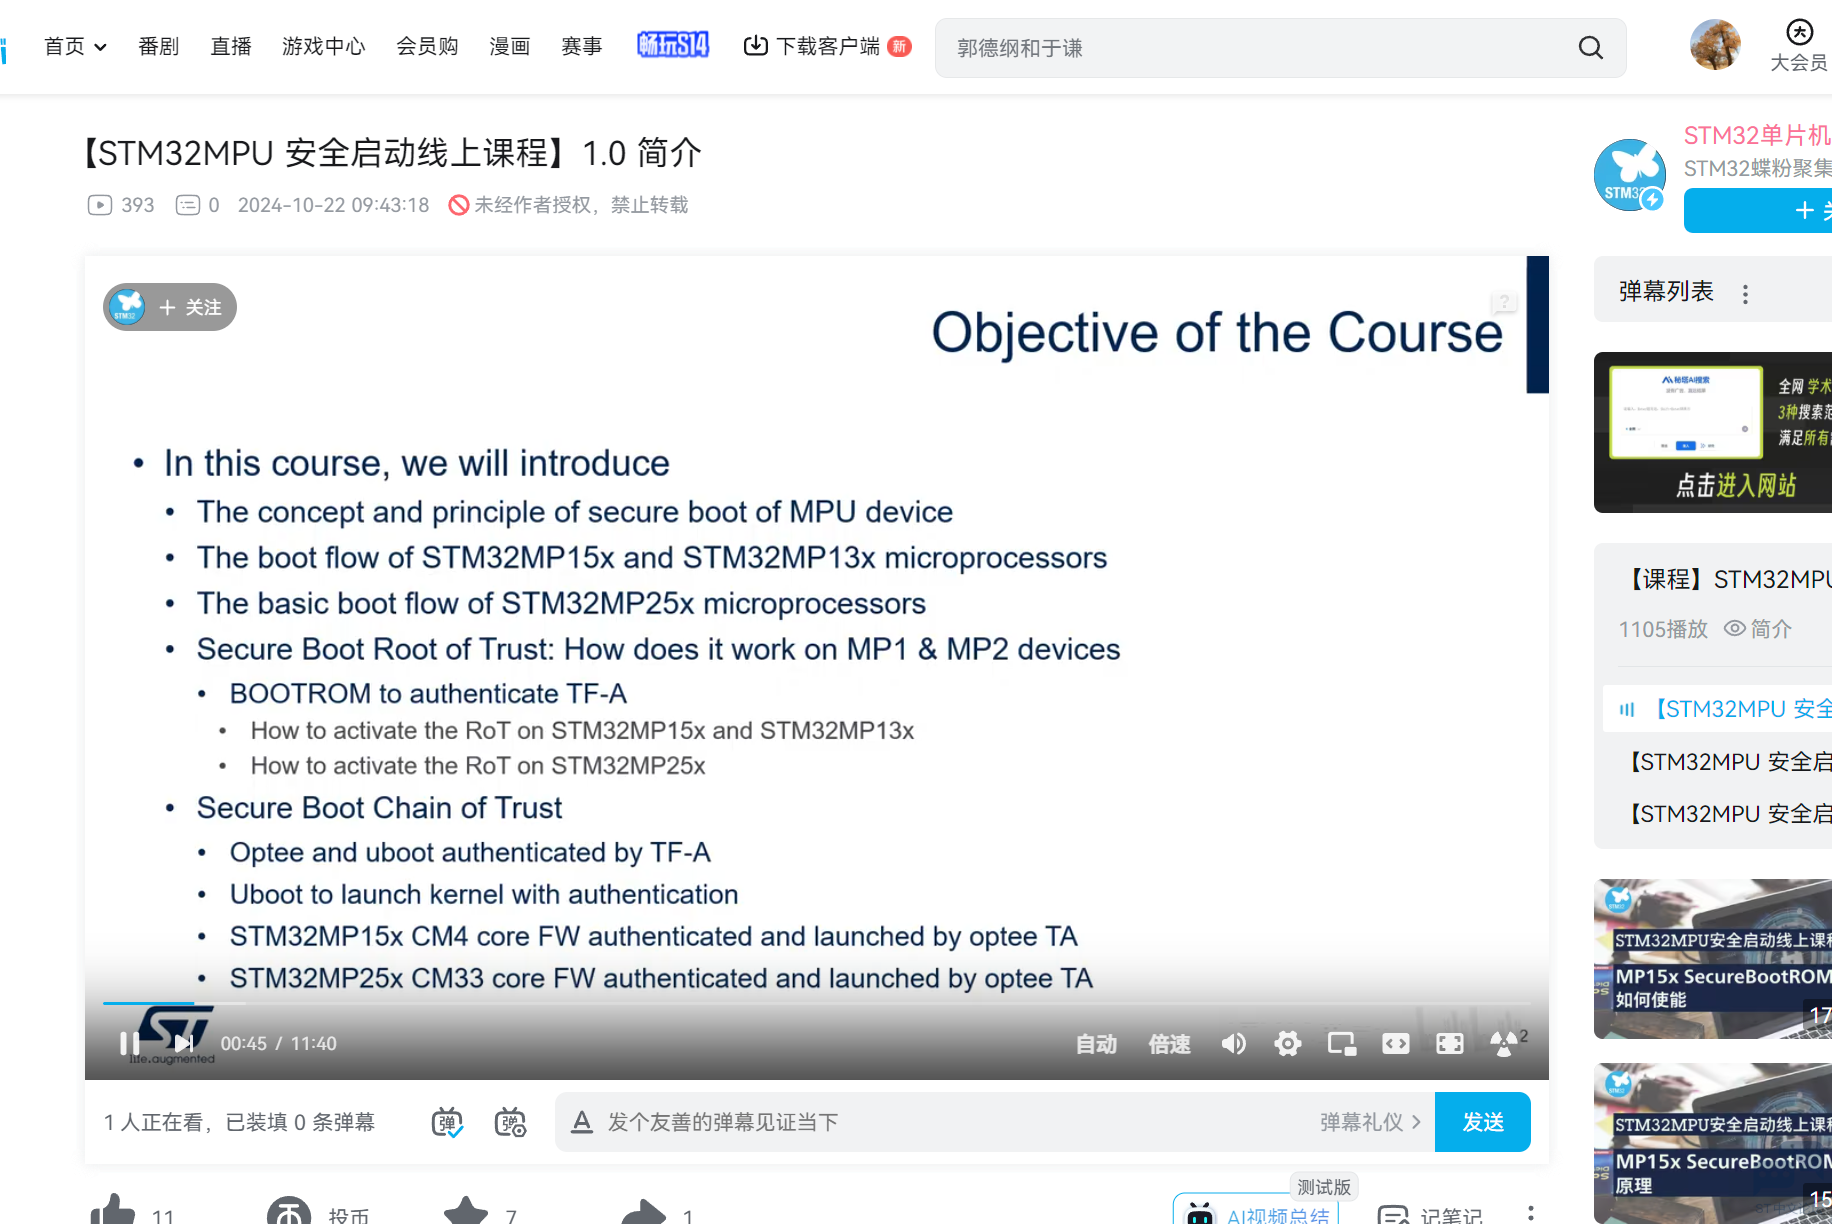Open the 倍速 playback speed menu
1832x1224 pixels.
pos(1169,1044)
